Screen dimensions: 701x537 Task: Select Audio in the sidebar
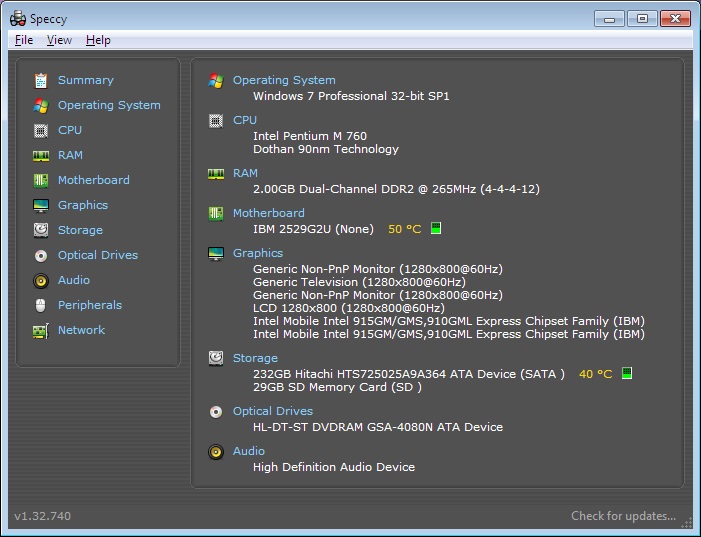pyautogui.click(x=74, y=280)
